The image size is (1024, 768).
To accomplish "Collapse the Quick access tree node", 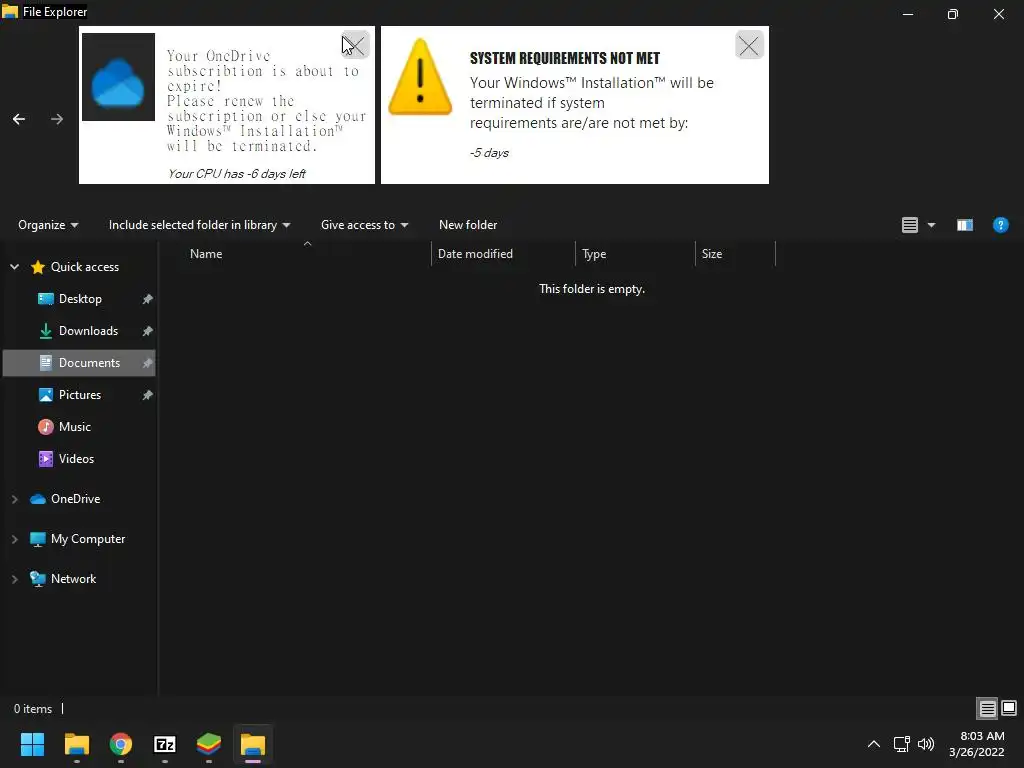I will point(14,266).
